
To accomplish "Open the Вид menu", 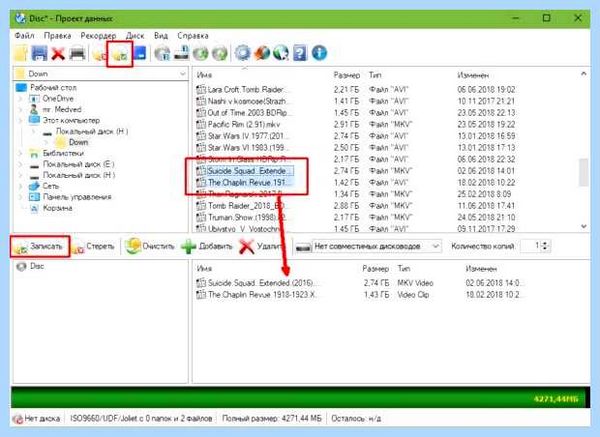I will click(x=161, y=36).
